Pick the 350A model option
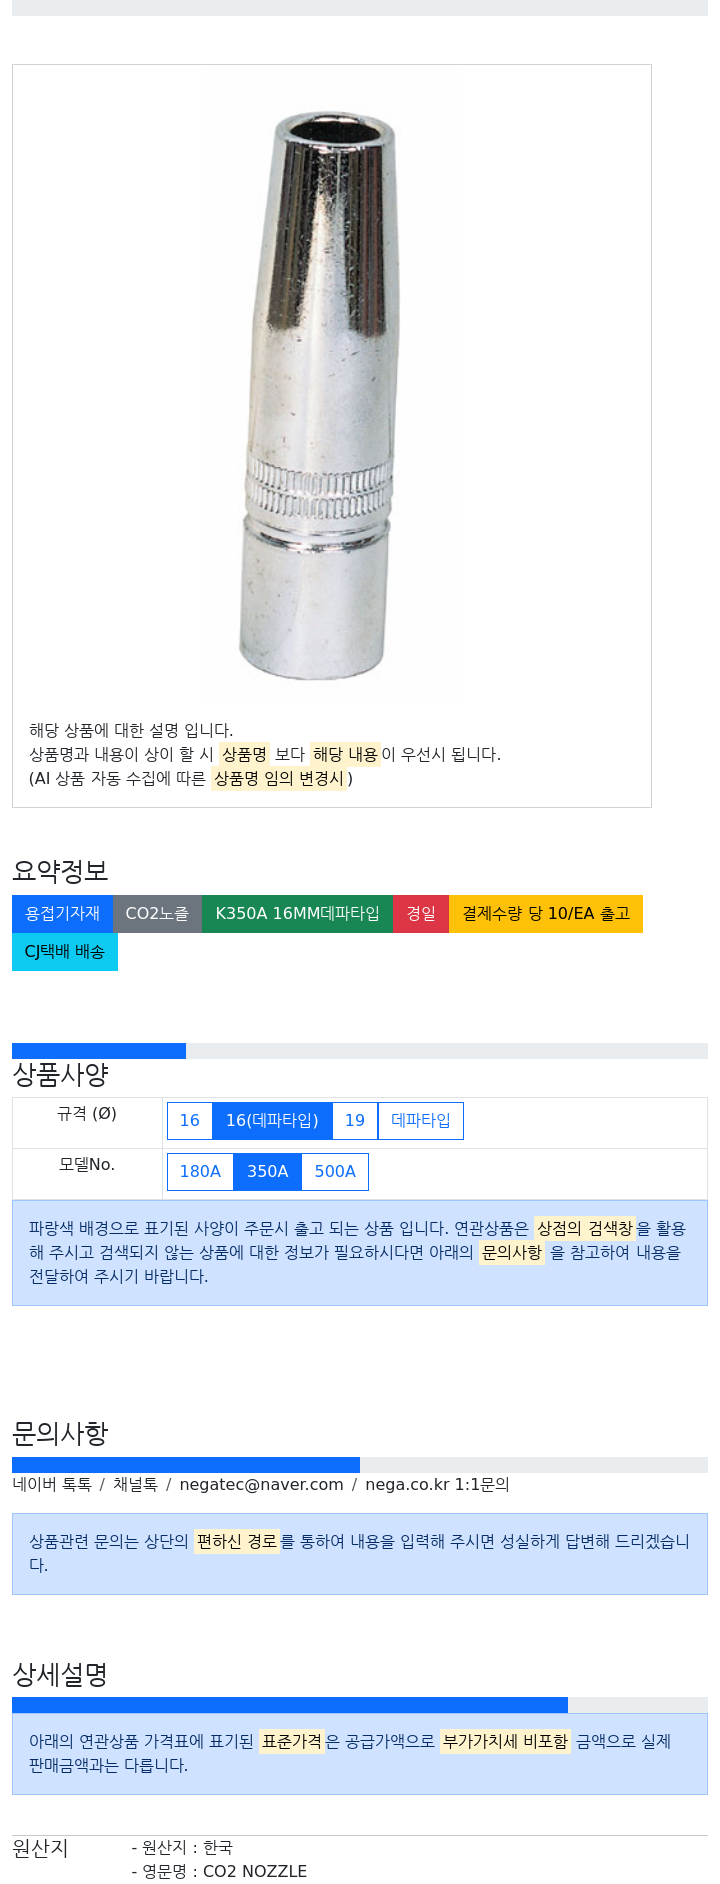The image size is (720, 1884). (268, 1172)
